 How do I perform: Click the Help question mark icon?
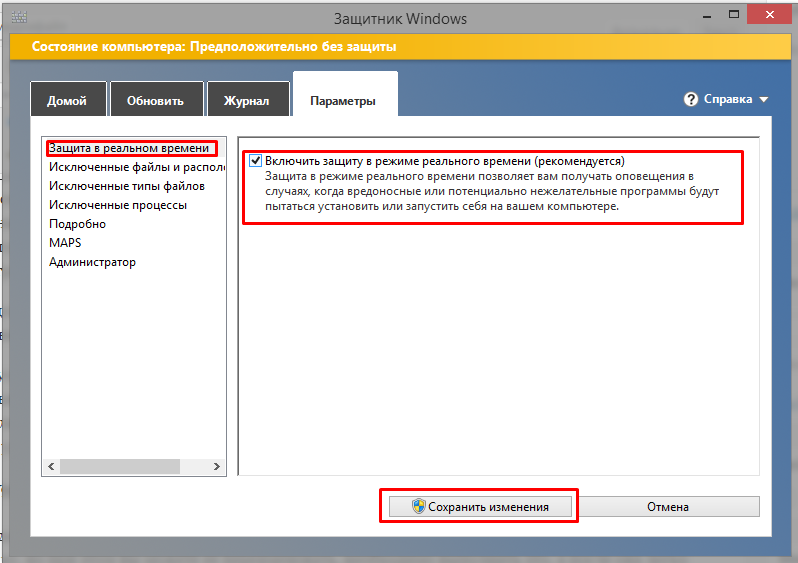tap(690, 100)
